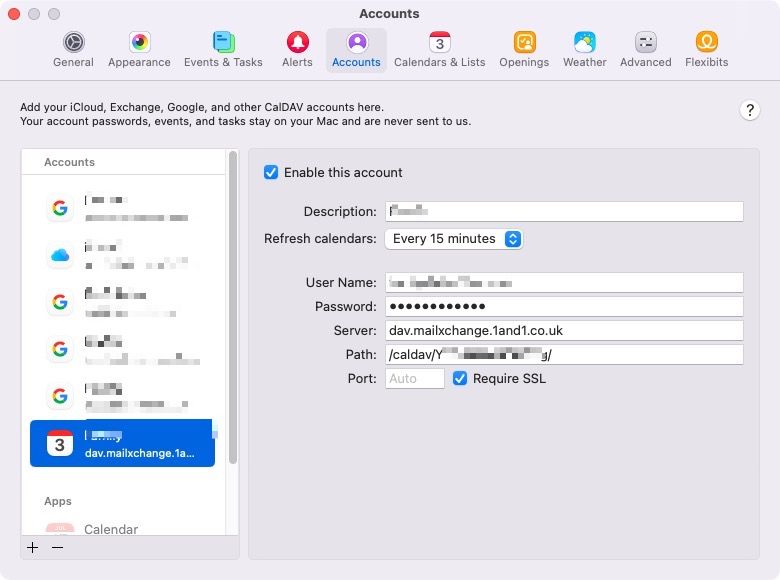Click the Accounts list header text
The width and height of the screenshot is (780, 580).
[69, 162]
